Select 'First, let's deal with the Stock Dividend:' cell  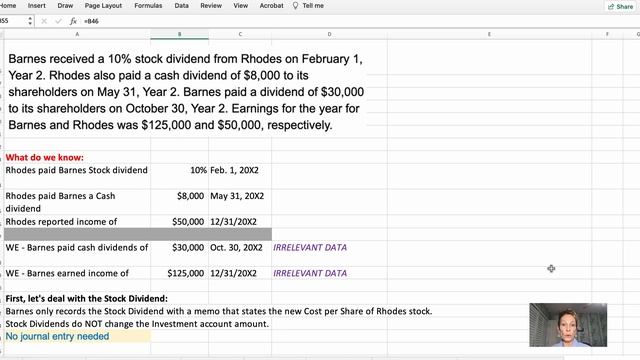click(87, 298)
